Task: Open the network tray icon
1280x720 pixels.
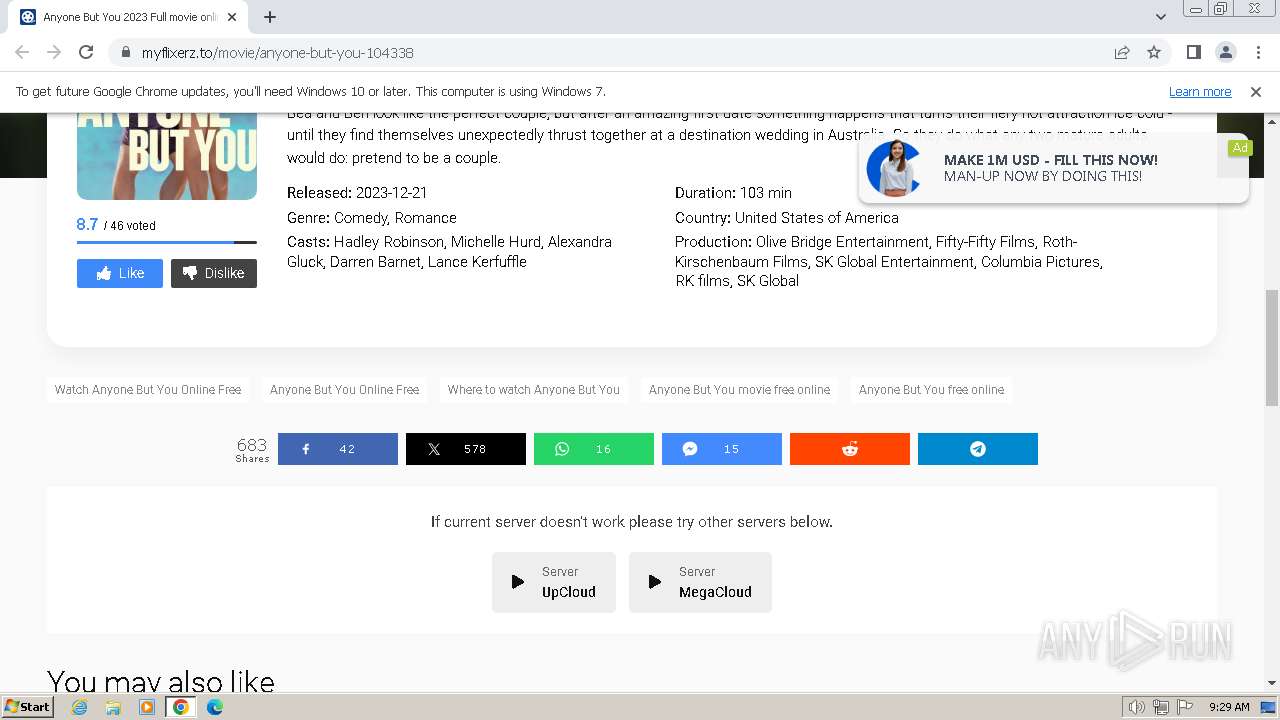Action: click(1161, 707)
